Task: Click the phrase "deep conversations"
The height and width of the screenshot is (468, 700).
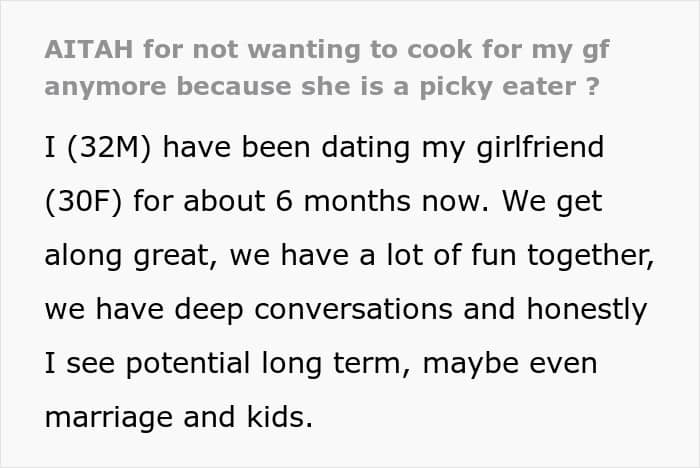Action: 313,310
